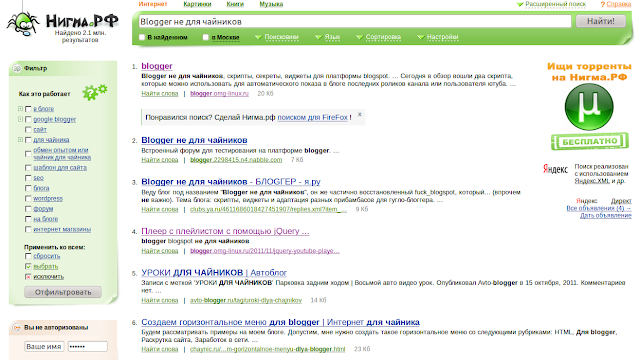640x360 pixels.
Task: Open the 'УРОКИ ДЛЯ ЧАЙНИКОВ | Автоблог' result
Action: pos(214,273)
